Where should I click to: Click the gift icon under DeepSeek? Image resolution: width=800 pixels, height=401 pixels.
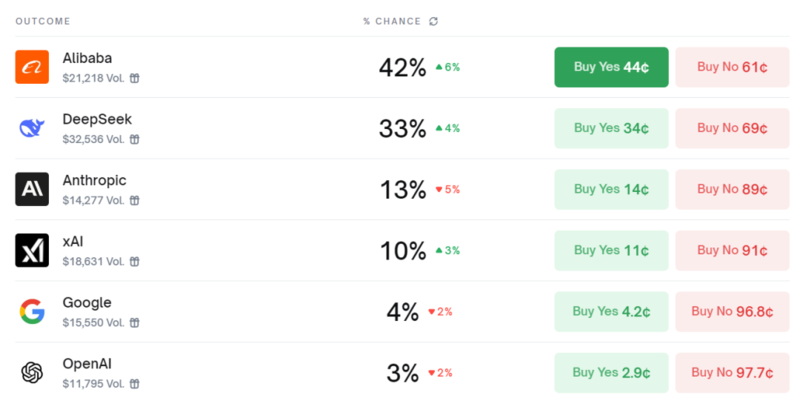pos(134,139)
